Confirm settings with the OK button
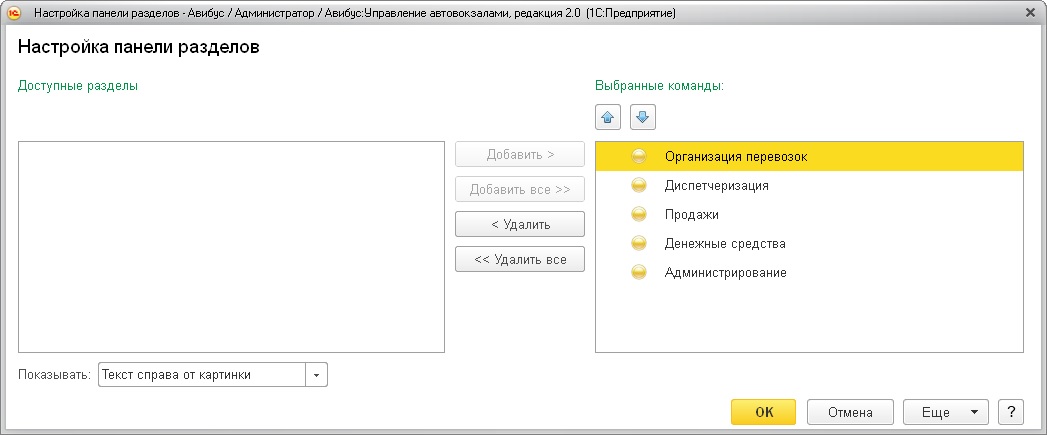This screenshot has height=435, width=1047. (x=763, y=412)
